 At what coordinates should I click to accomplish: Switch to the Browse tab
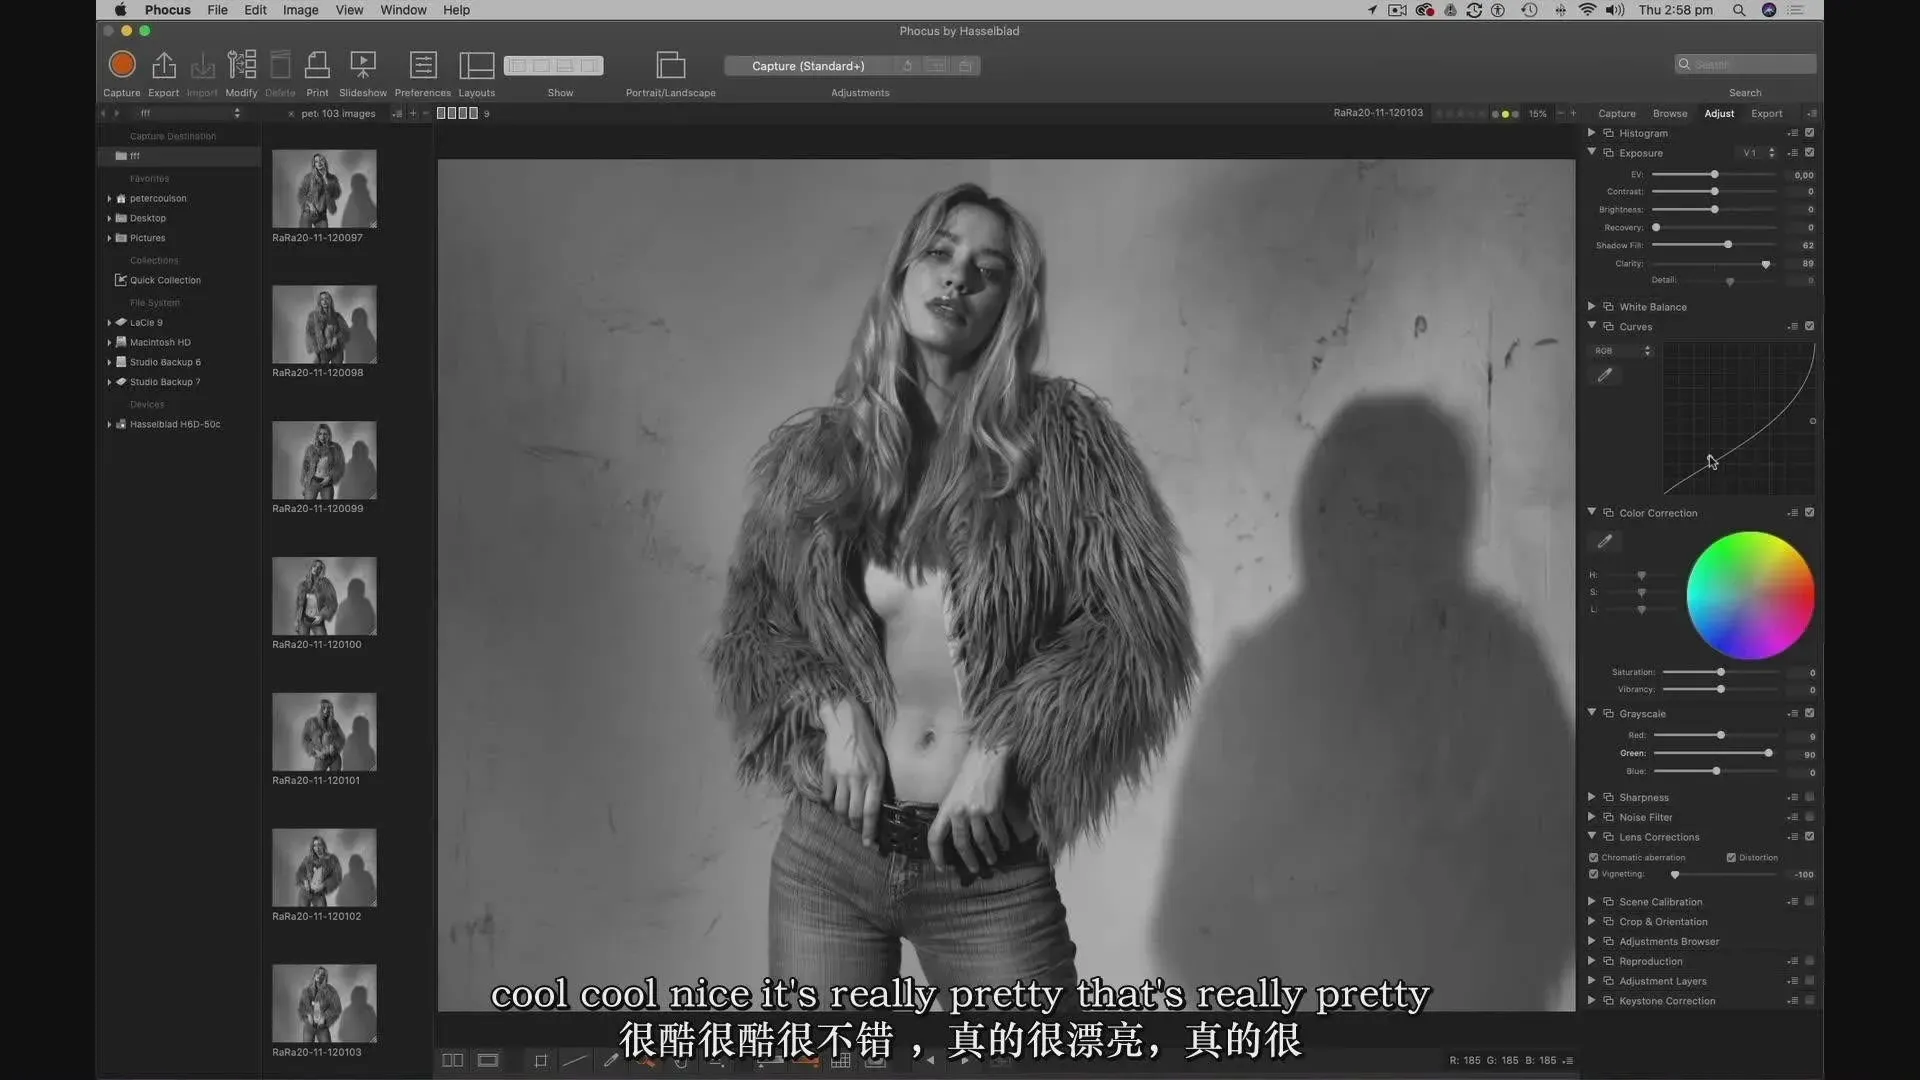pos(1669,113)
